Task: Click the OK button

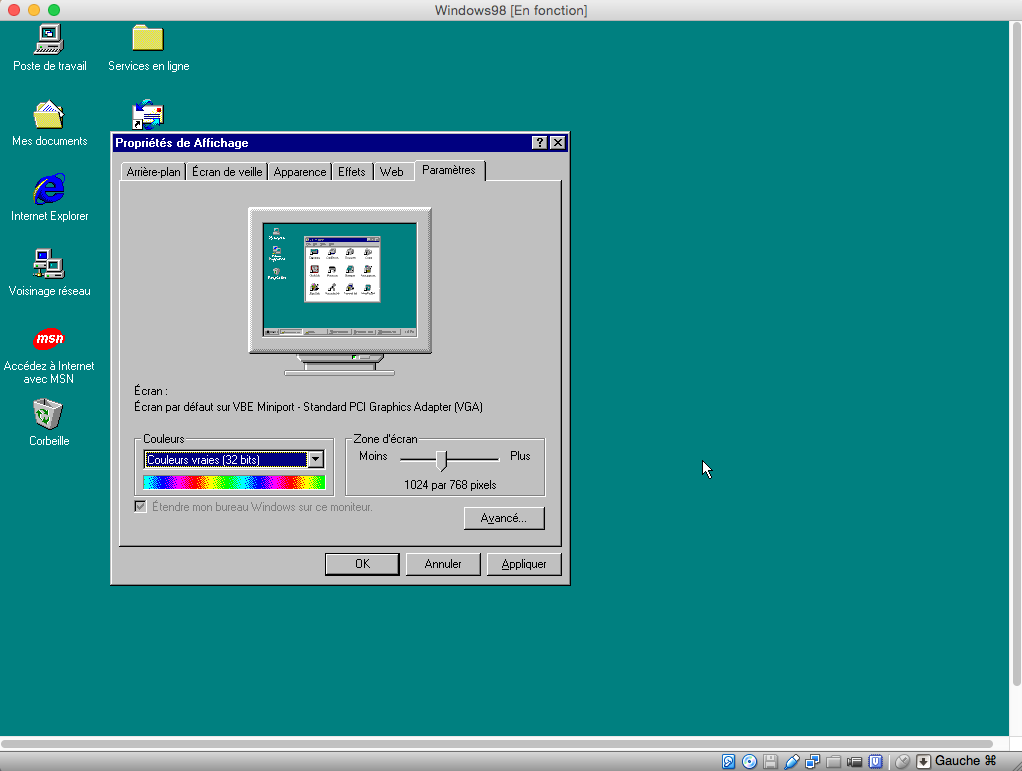Action: 362,564
